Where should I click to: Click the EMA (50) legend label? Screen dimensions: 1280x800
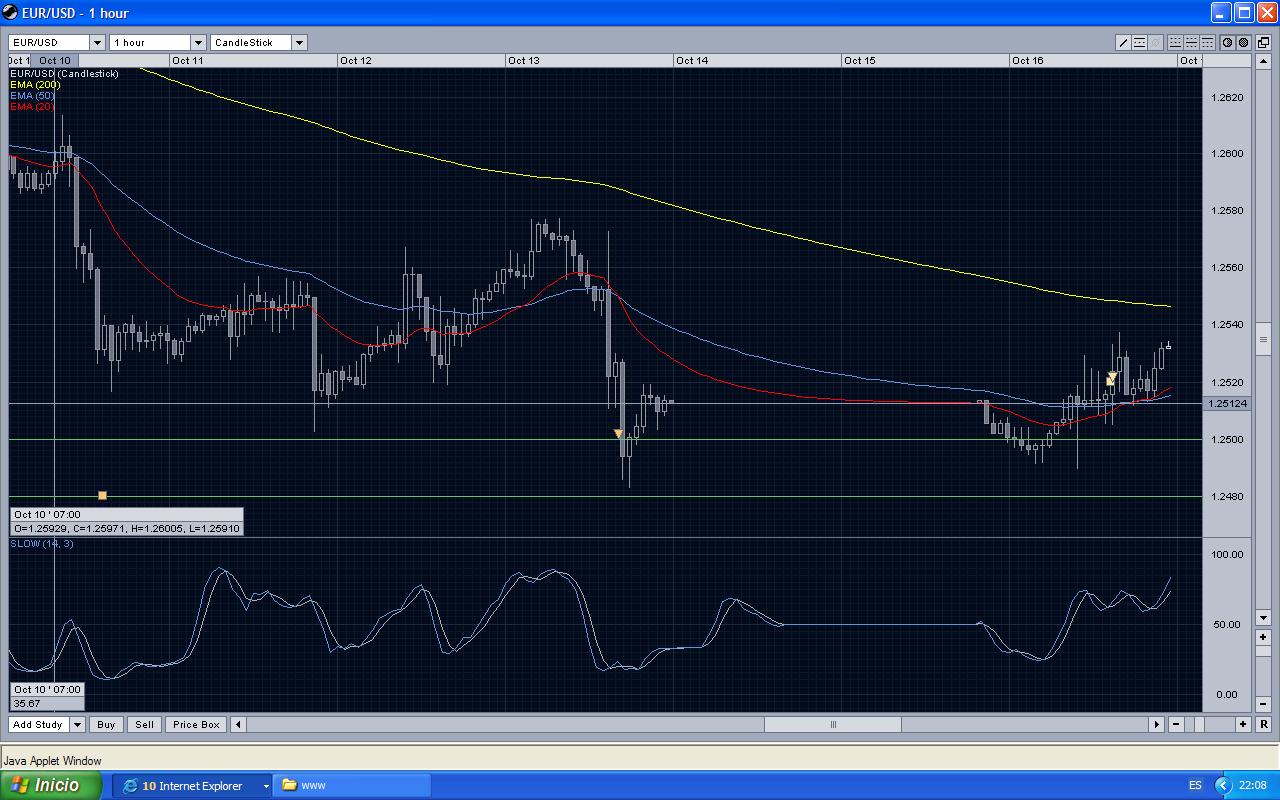point(32,96)
